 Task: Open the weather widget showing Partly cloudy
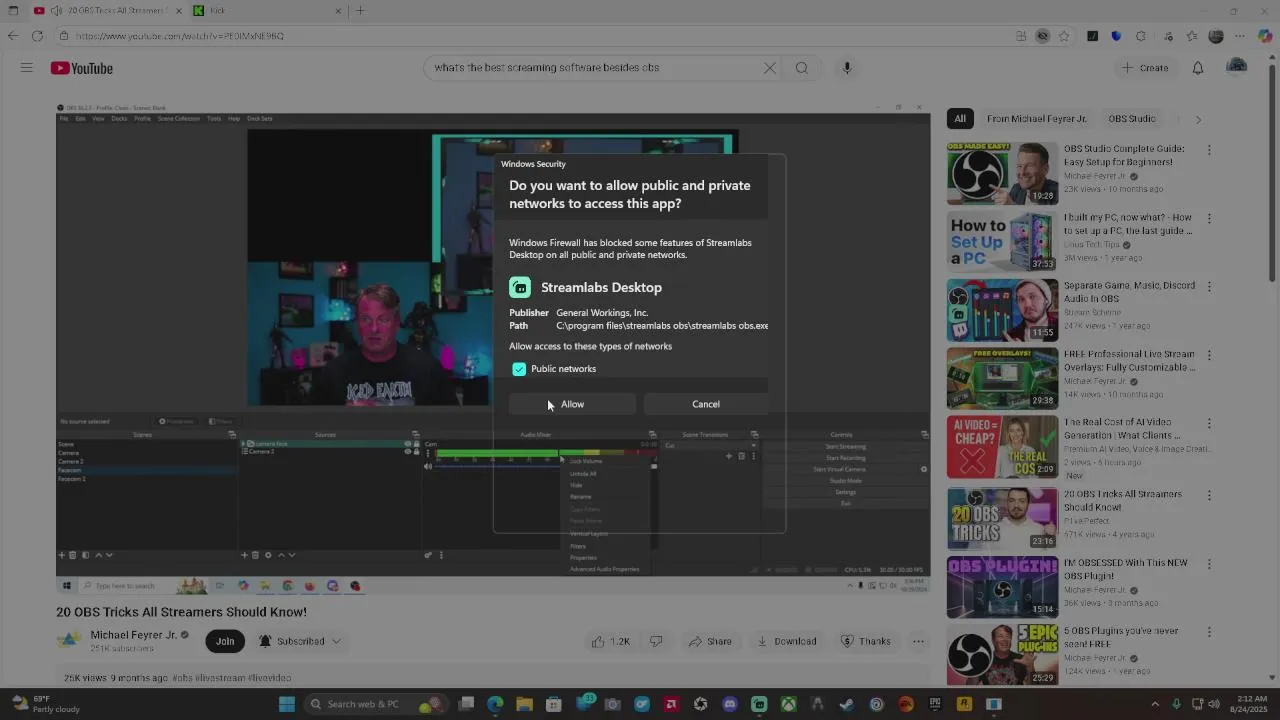45,704
